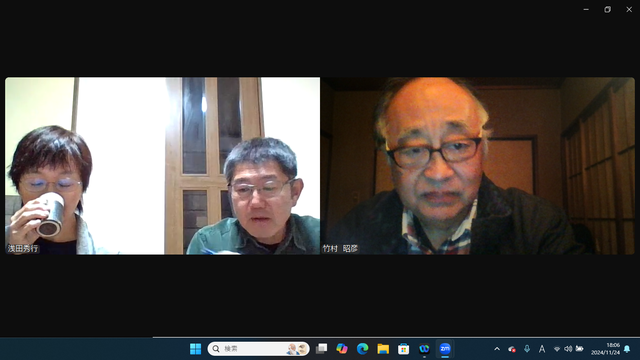Open Microsoft Store from the taskbar
Image resolution: width=640 pixels, height=360 pixels.
[404, 349]
